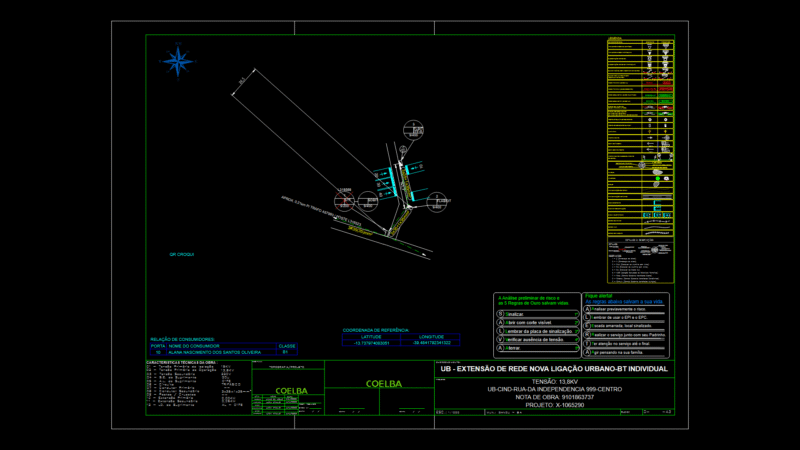Click the PROJETO: X-1065290 text
This screenshot has height=450, width=800.
click(555, 405)
